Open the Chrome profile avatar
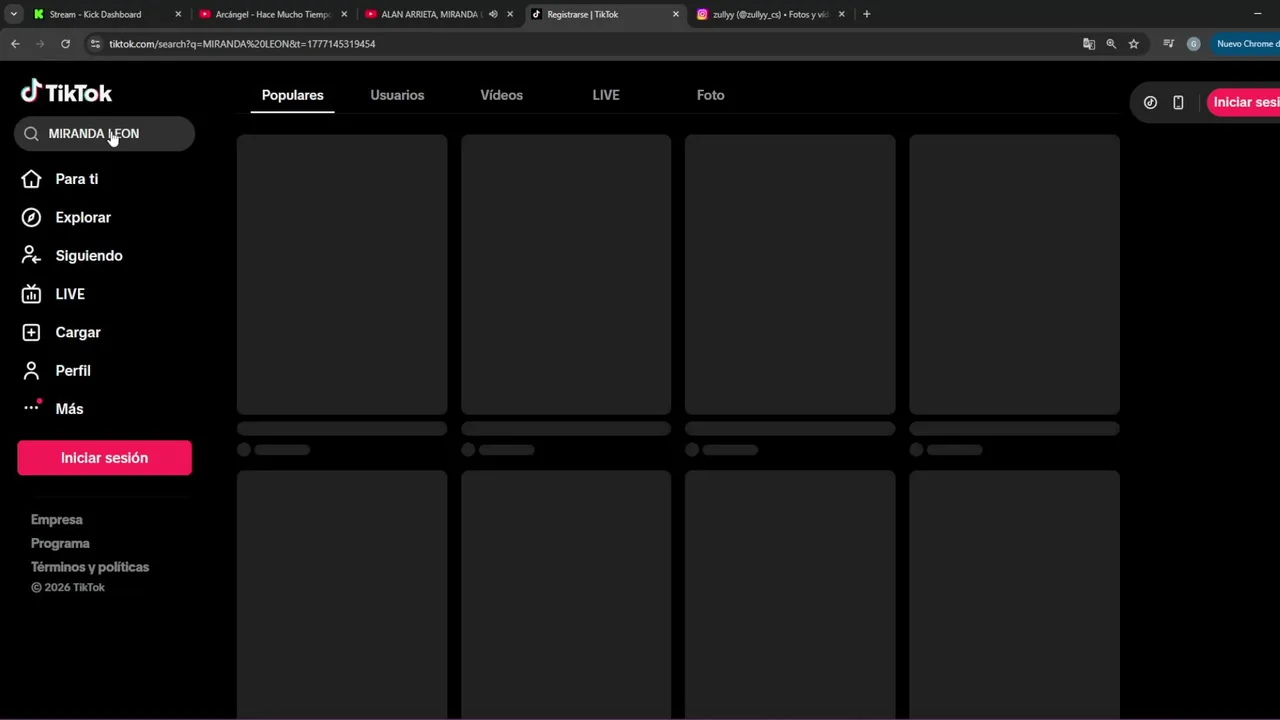 coord(1193,44)
